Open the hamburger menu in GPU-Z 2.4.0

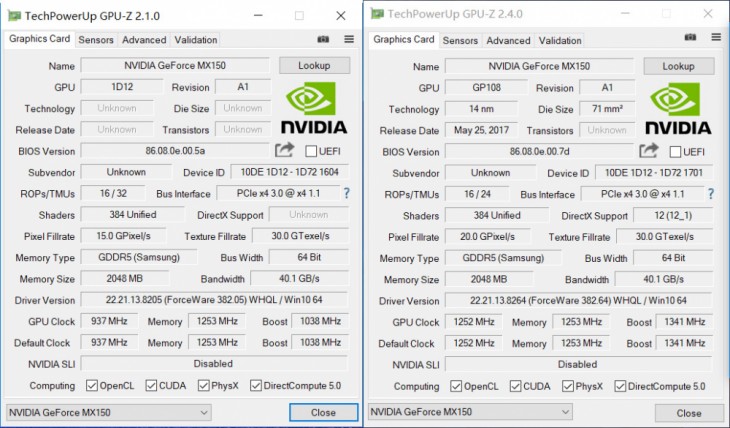pyautogui.click(x=716, y=37)
